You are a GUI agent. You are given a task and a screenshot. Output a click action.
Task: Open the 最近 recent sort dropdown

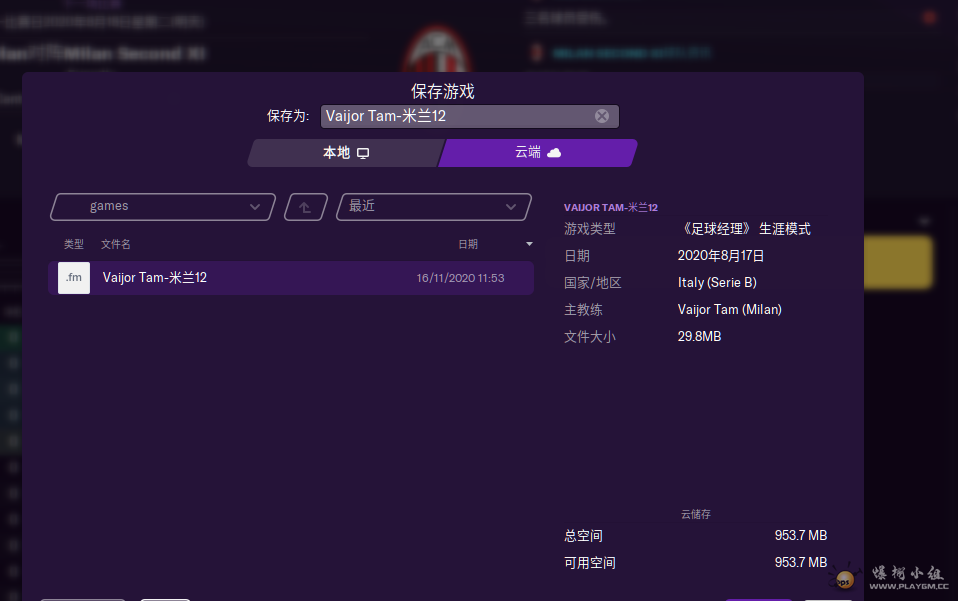pos(434,206)
